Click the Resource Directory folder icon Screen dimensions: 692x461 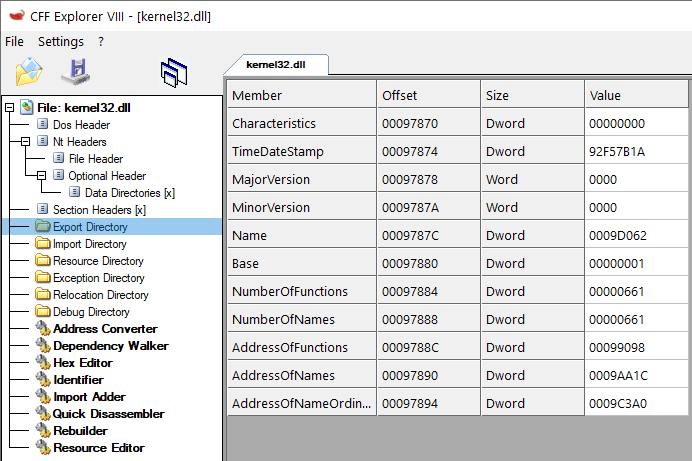click(43, 260)
